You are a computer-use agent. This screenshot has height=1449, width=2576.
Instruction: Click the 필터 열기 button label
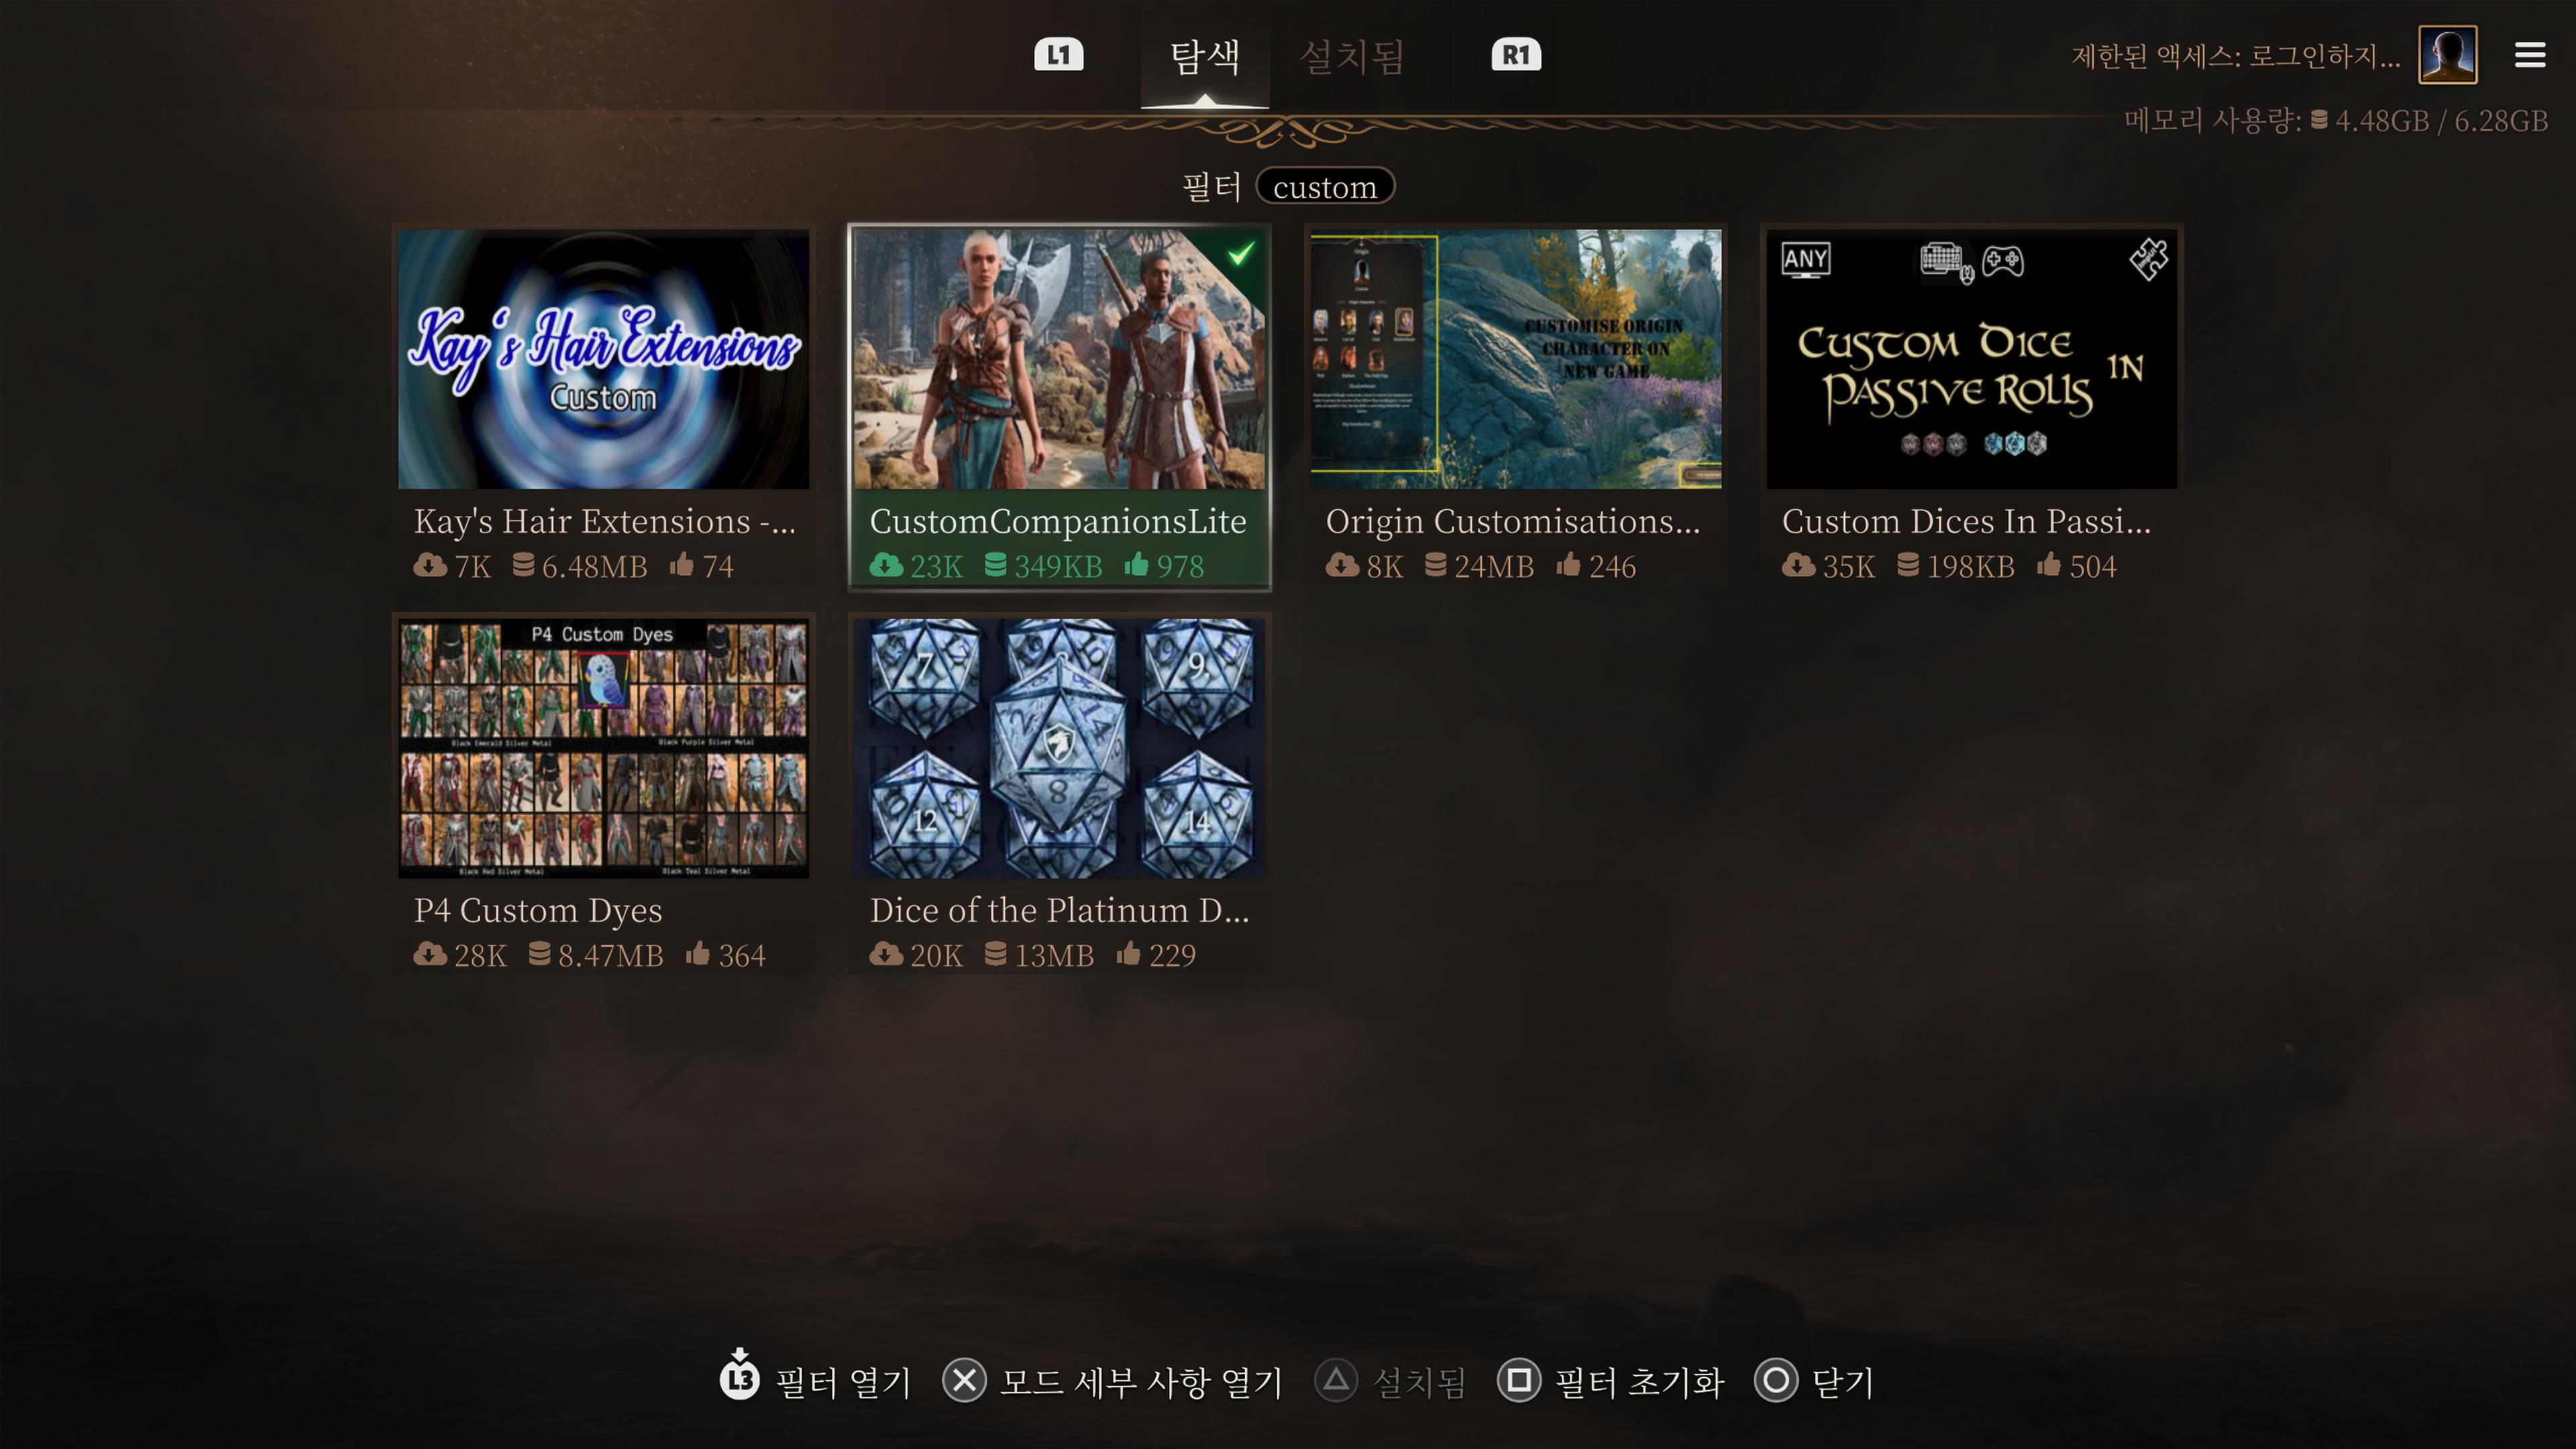[843, 1383]
